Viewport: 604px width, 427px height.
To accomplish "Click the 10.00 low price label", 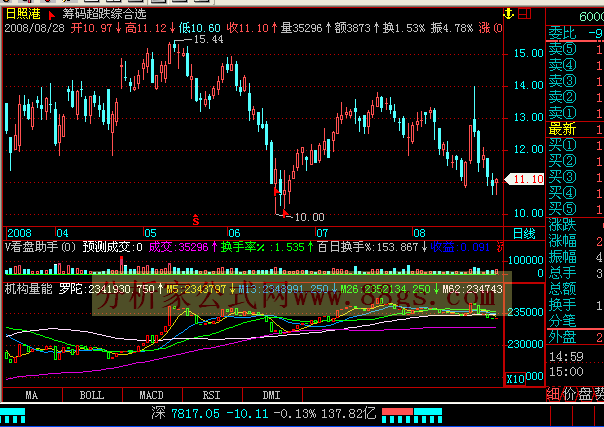I will [309, 218].
